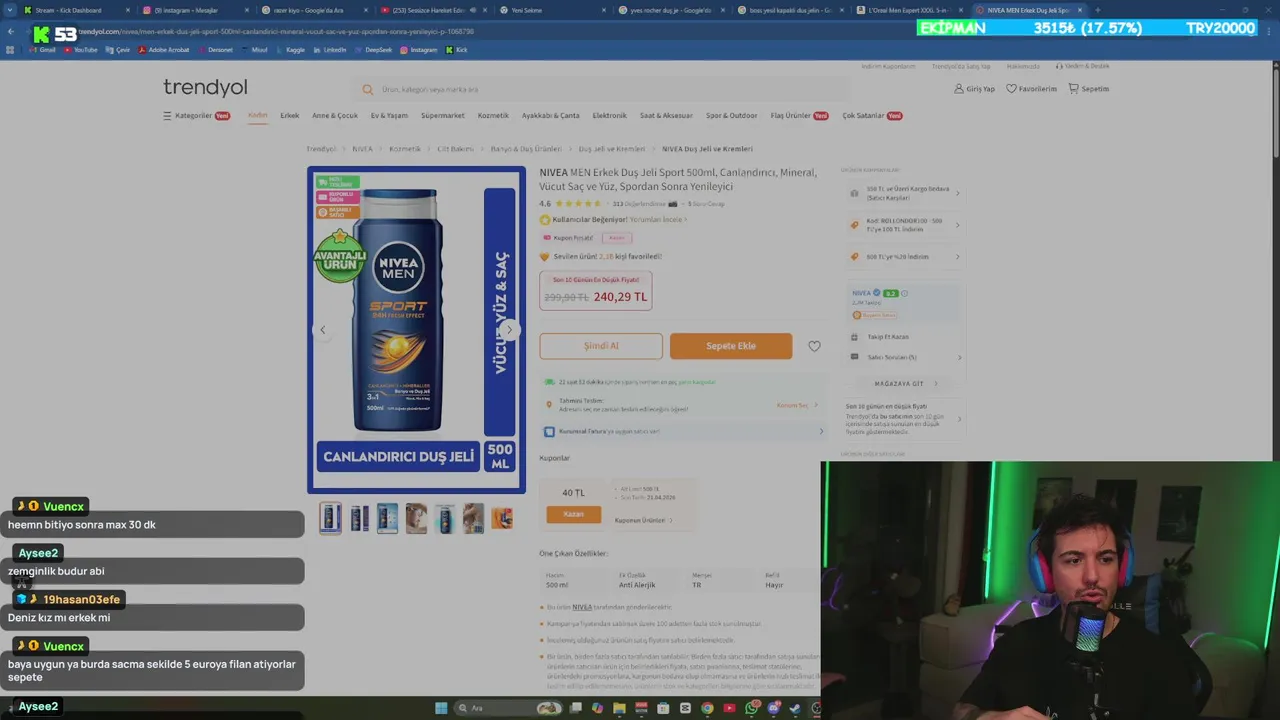Open Google Chrome from the taskbar
Image resolution: width=1280 pixels, height=720 pixels.
pyautogui.click(x=707, y=708)
